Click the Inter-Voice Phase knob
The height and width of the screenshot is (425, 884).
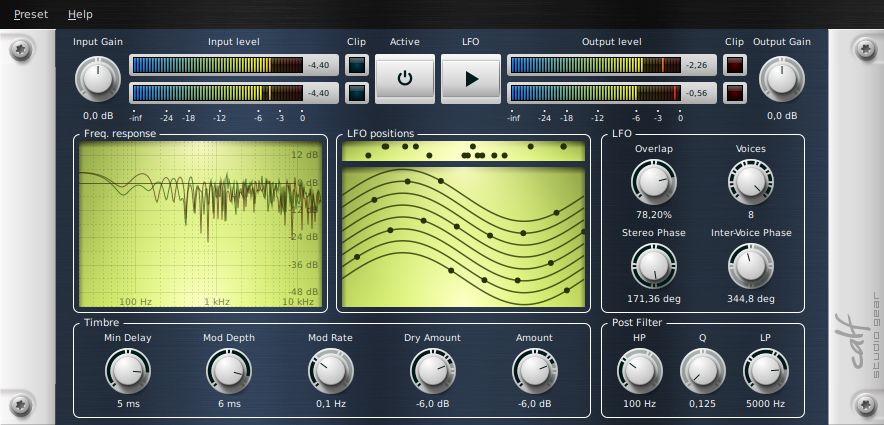point(750,266)
